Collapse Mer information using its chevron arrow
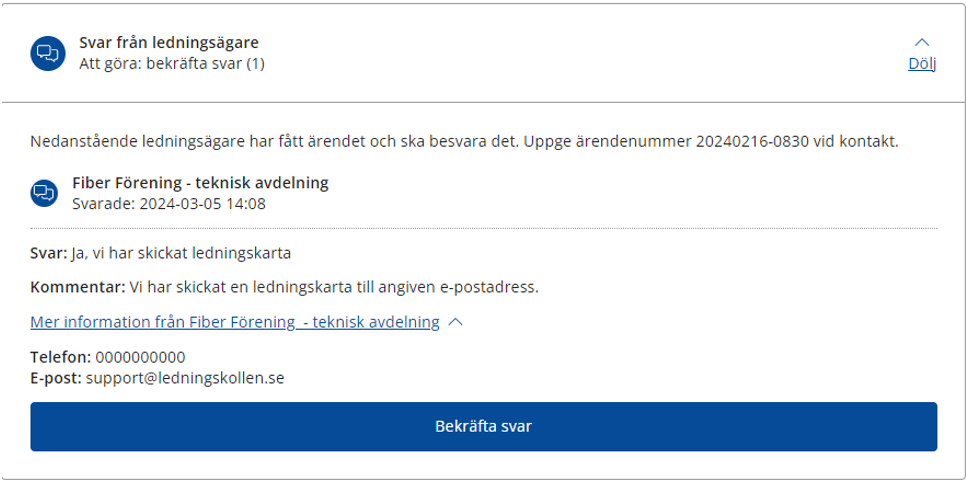 (456, 322)
